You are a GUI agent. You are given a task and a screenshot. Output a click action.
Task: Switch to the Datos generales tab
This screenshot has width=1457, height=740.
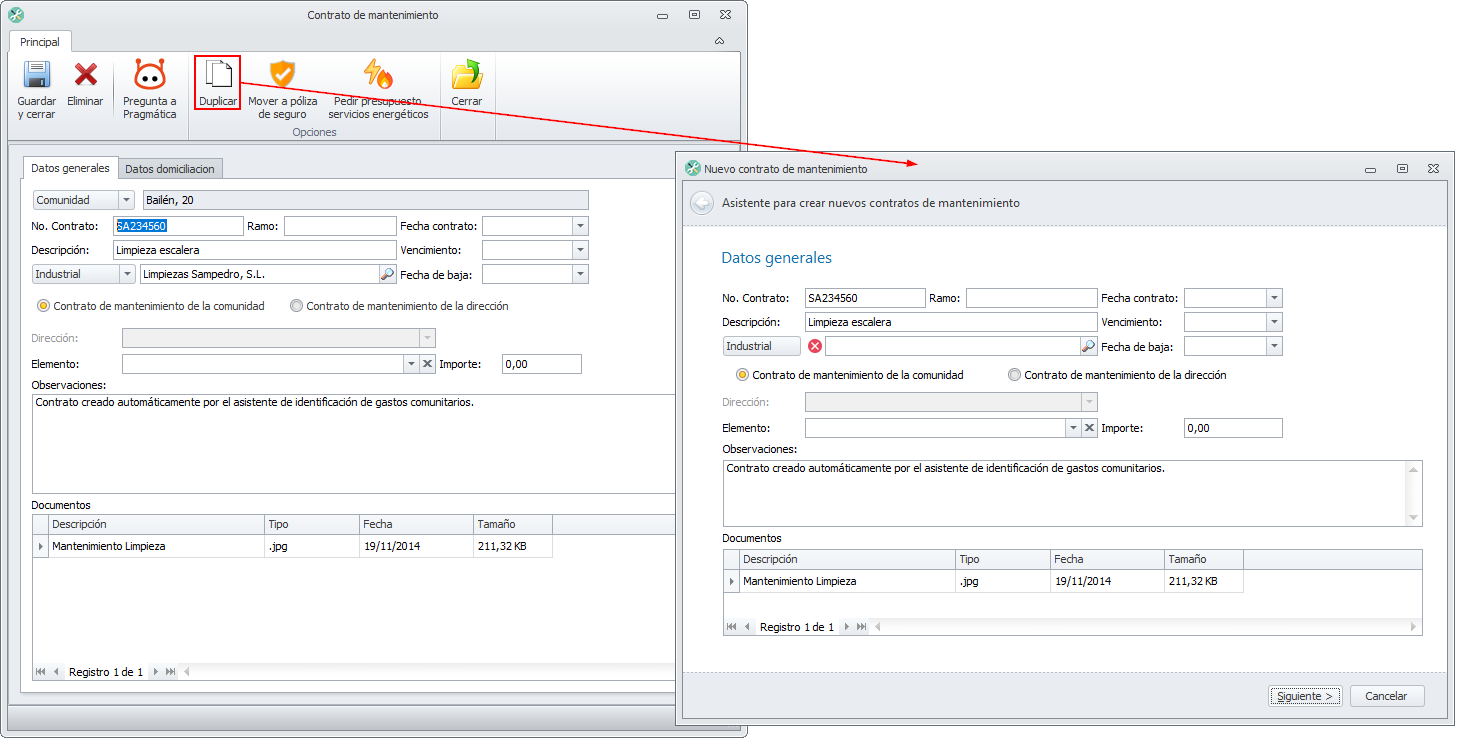point(71,168)
